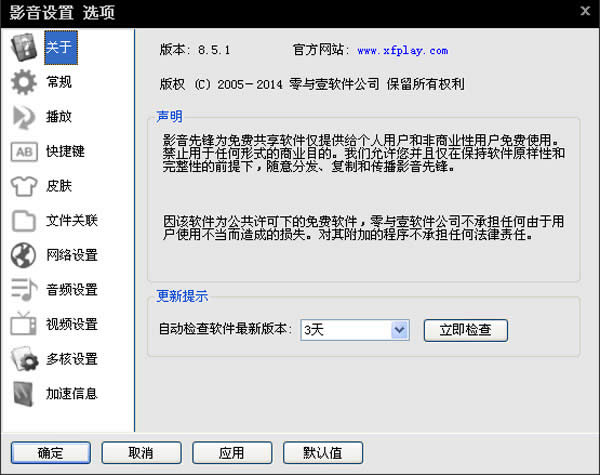Open the www.xfplay.com website link
600x475 pixels.
click(402, 50)
